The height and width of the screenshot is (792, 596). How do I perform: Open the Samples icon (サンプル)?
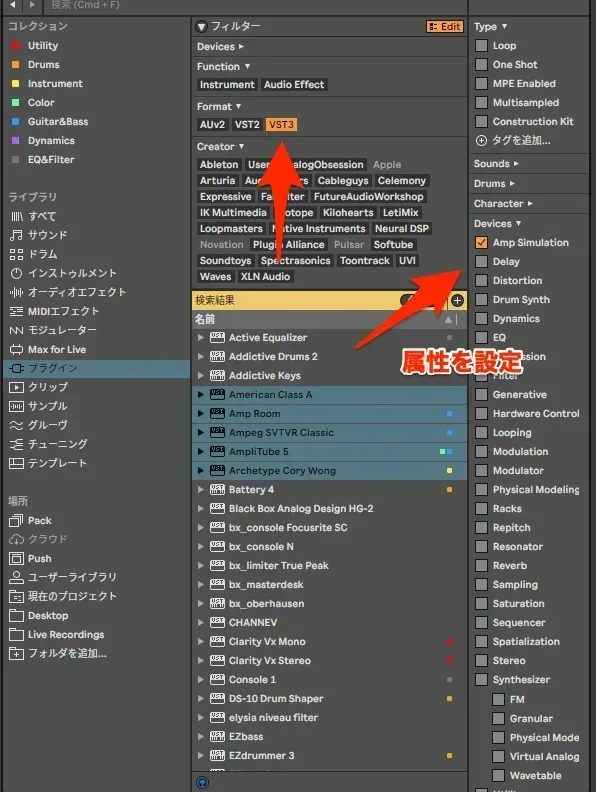(x=16, y=406)
